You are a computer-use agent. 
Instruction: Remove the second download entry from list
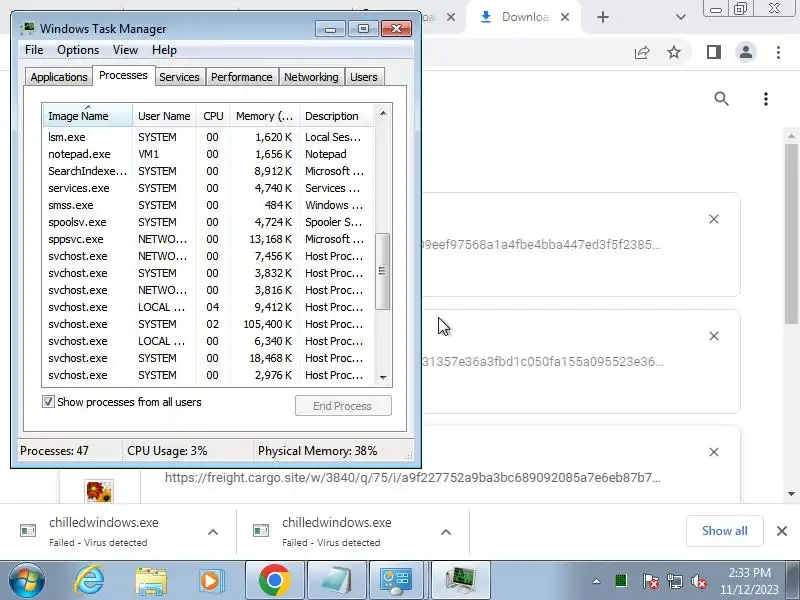click(x=714, y=336)
